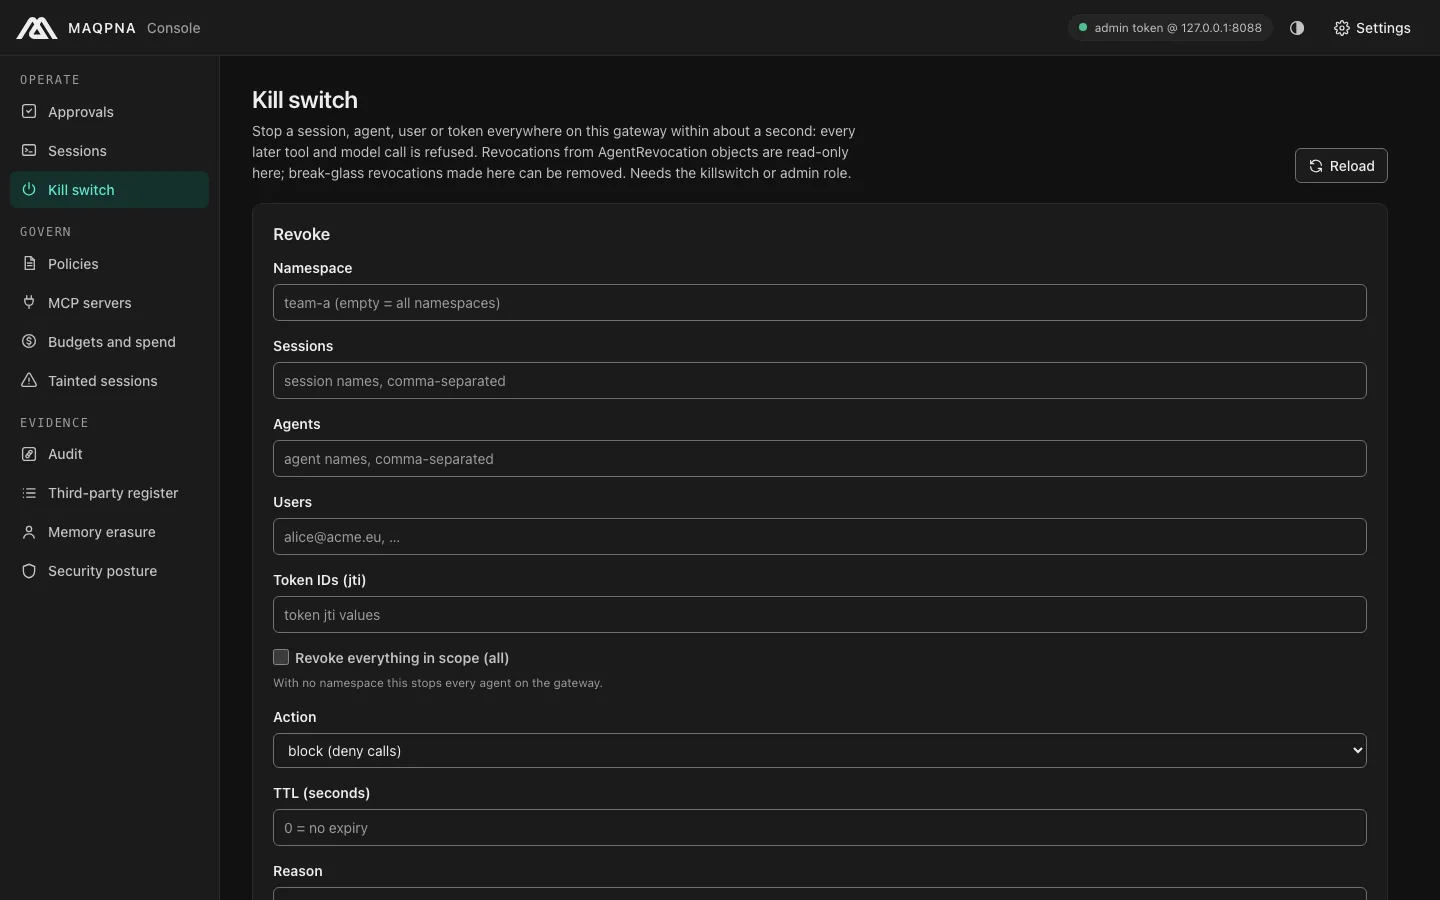Click the Third-party register list icon
The height and width of the screenshot is (900, 1440).
(29, 492)
